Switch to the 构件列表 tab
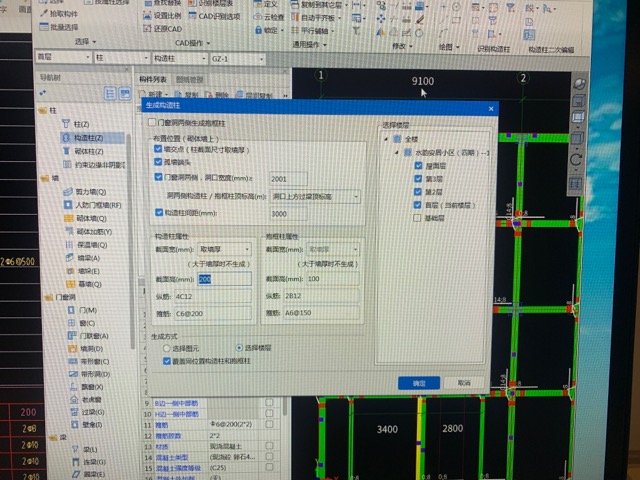Viewport: 640px width, 480px height. tap(153, 79)
